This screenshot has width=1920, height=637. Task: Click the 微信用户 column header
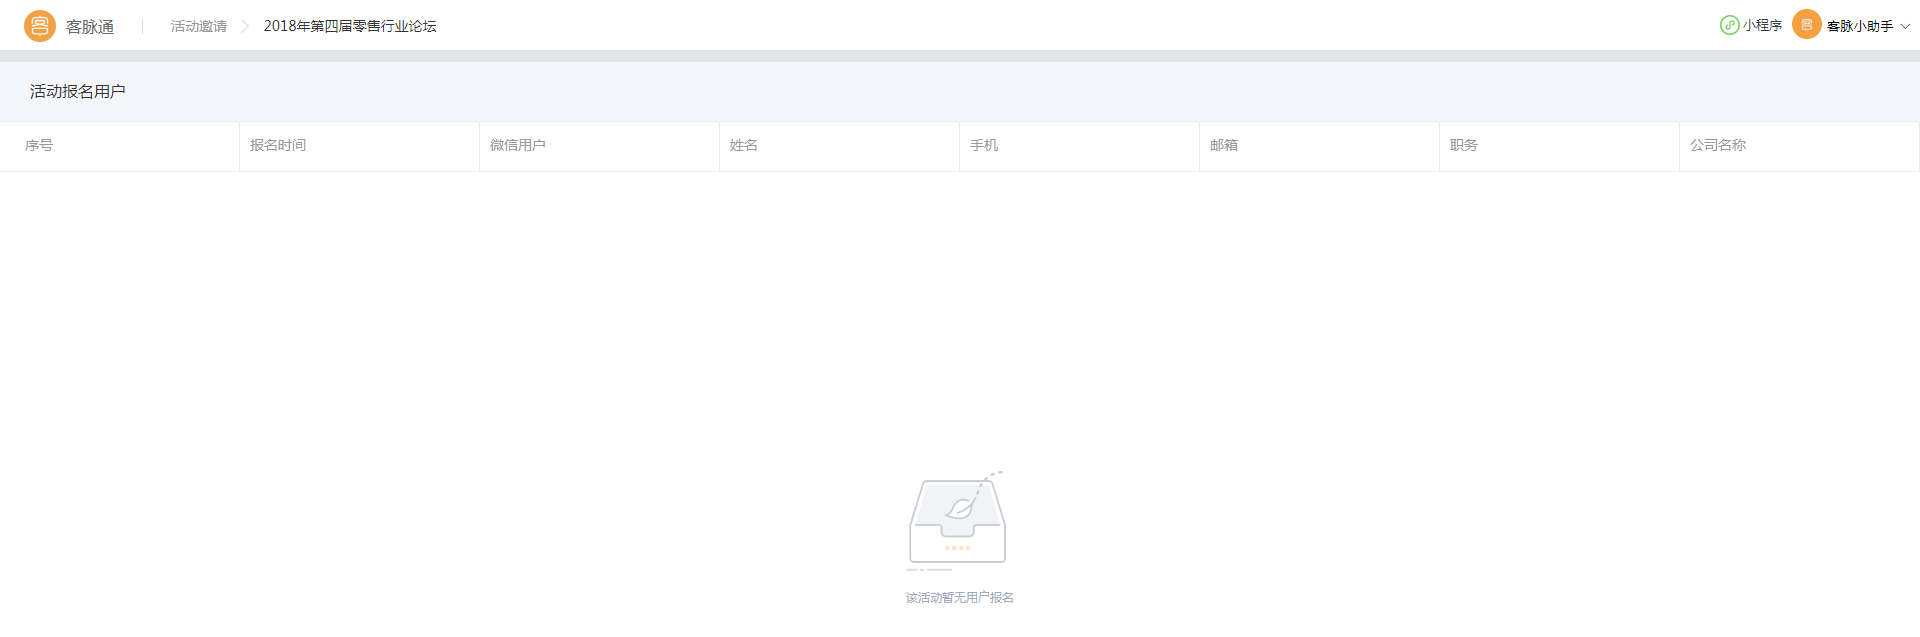[x=518, y=146]
